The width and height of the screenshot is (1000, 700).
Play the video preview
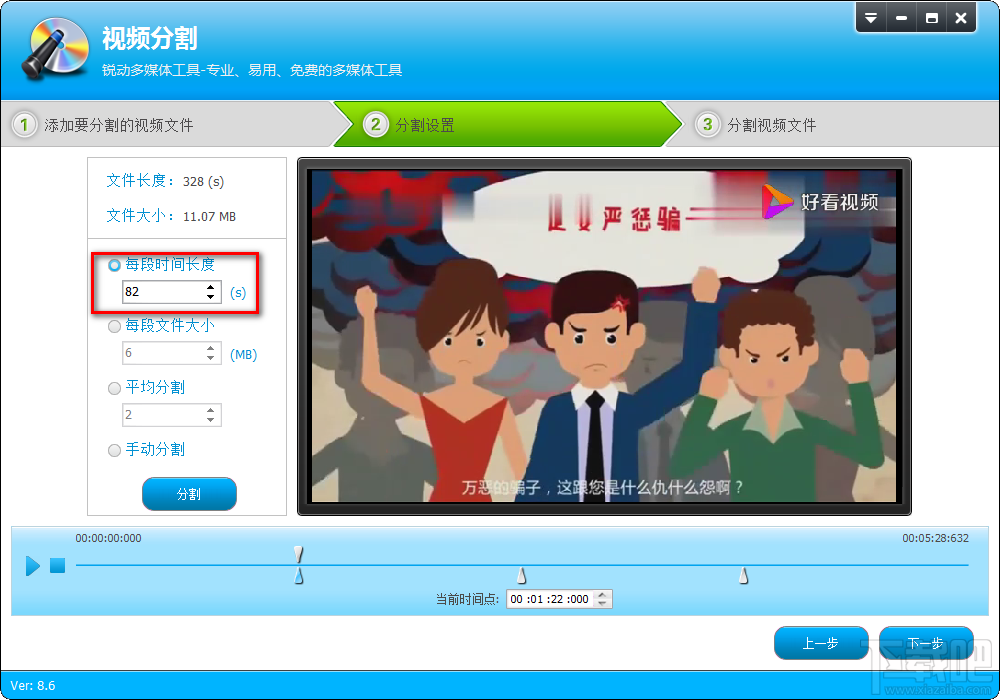click(33, 565)
